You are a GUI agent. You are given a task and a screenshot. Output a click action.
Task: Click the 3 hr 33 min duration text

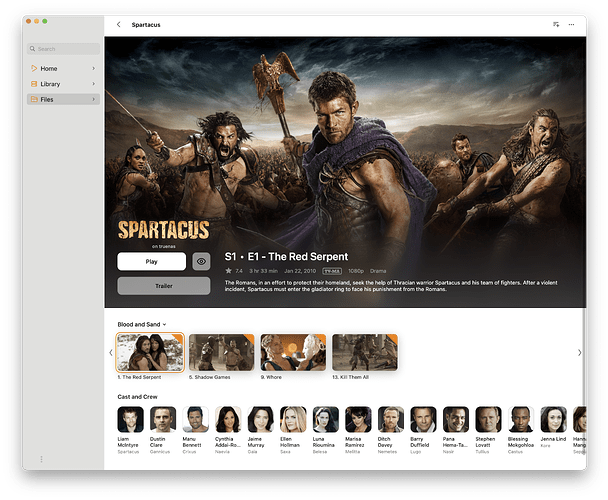pyautogui.click(x=263, y=271)
